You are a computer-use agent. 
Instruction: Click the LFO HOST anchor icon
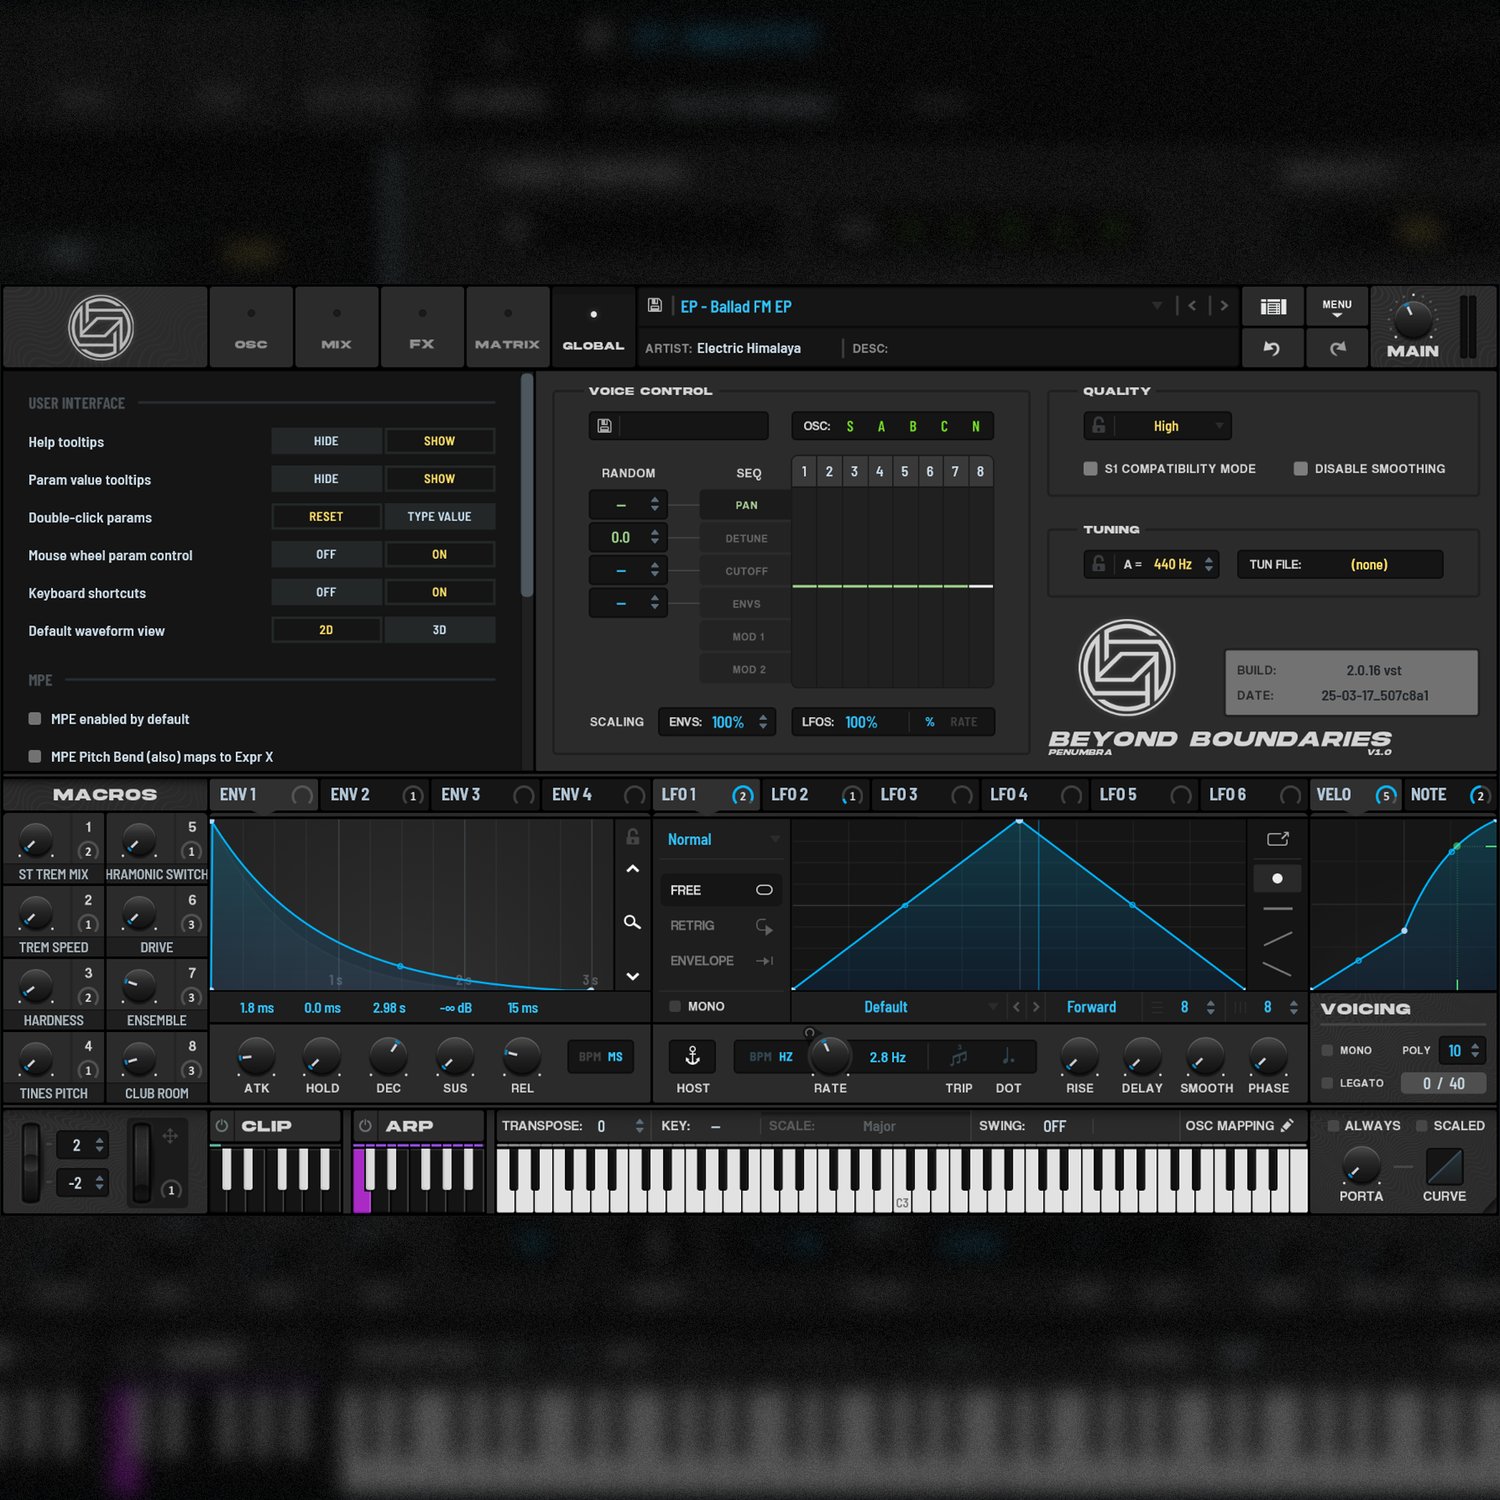pyautogui.click(x=692, y=1056)
